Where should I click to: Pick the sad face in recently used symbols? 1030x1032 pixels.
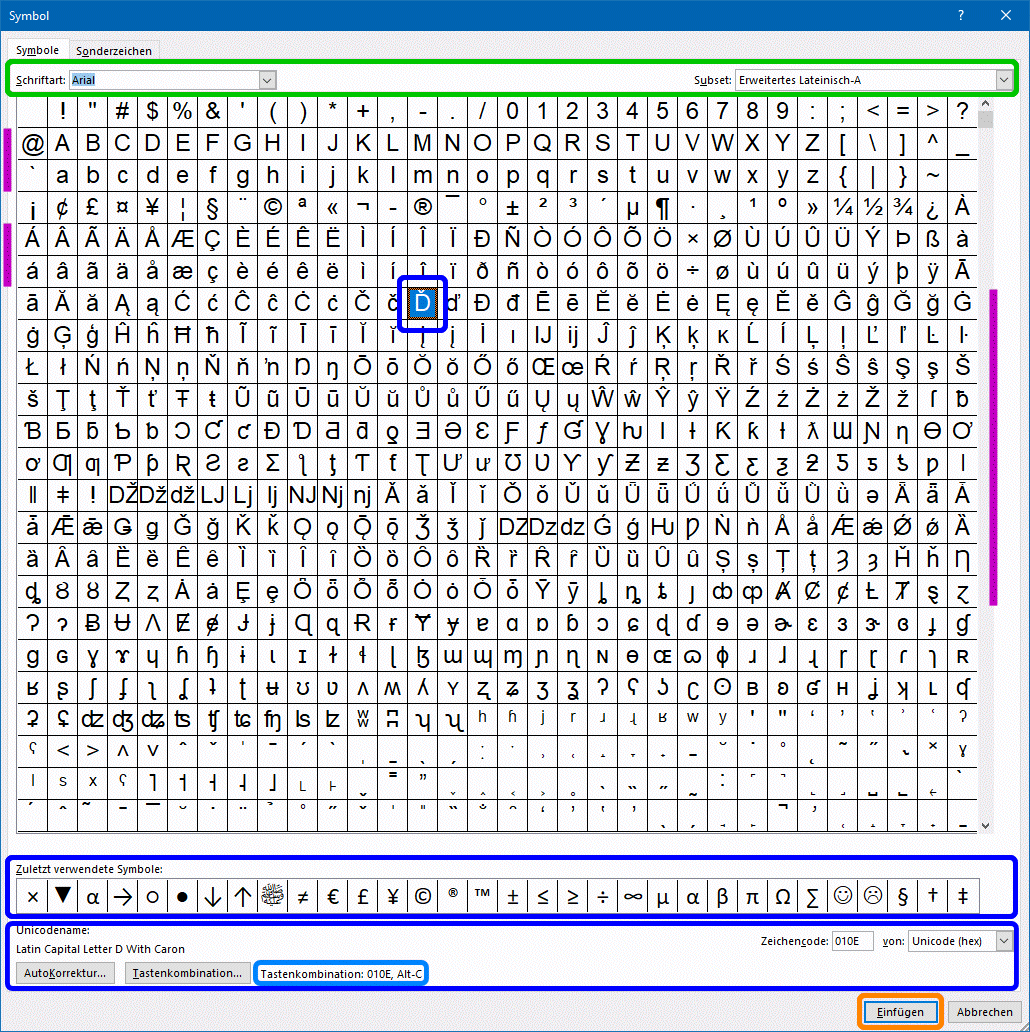coord(872,896)
